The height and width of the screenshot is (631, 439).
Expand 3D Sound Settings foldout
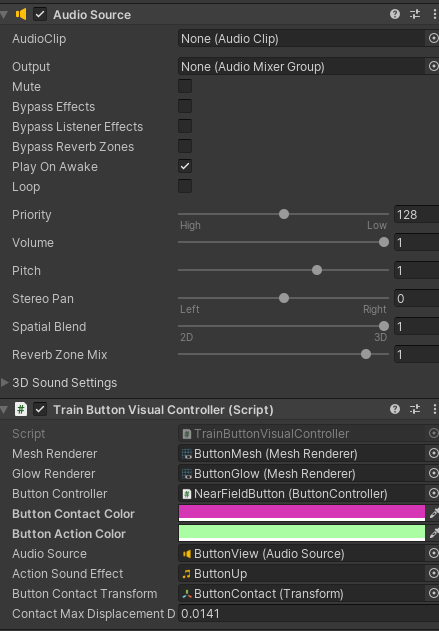point(5,383)
